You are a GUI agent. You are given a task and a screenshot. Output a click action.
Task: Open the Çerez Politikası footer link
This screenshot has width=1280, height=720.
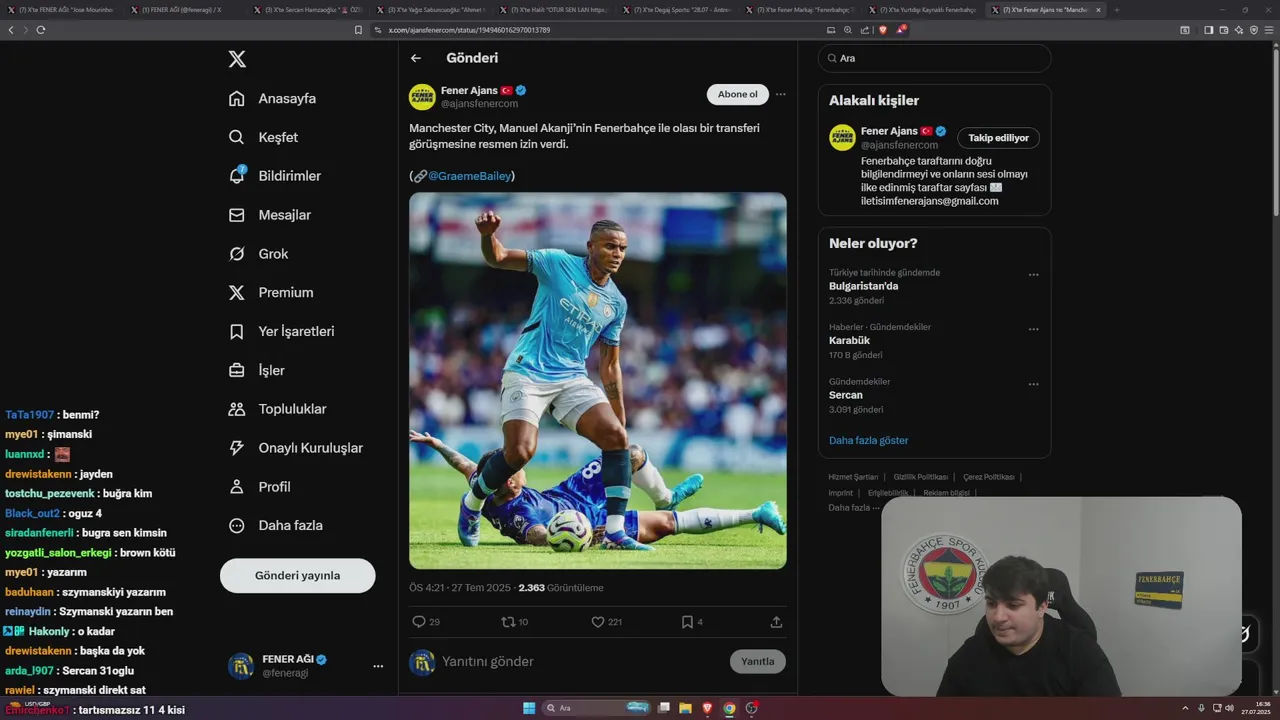pos(989,477)
